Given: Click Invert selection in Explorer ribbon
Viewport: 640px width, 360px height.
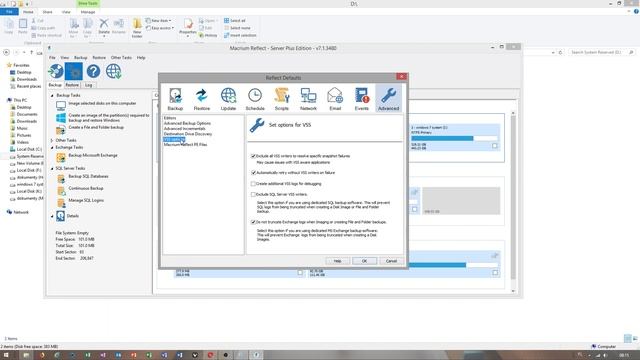Looking at the screenshot, I should 240,36.
